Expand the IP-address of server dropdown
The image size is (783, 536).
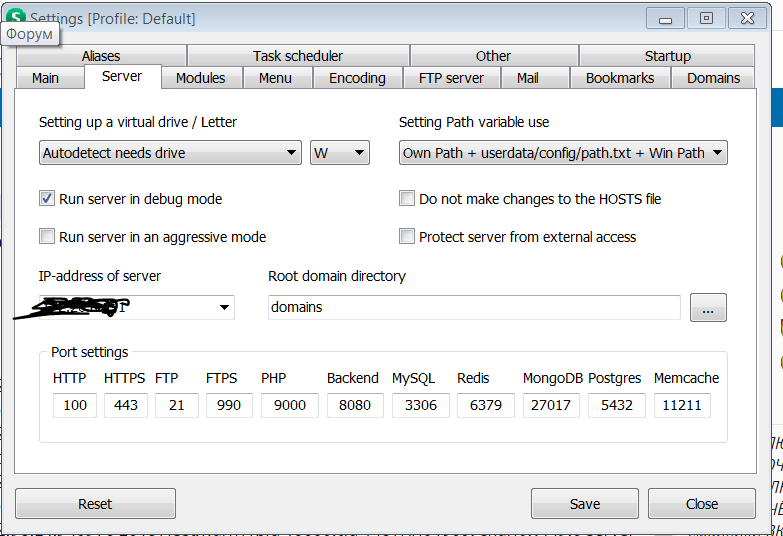point(224,308)
